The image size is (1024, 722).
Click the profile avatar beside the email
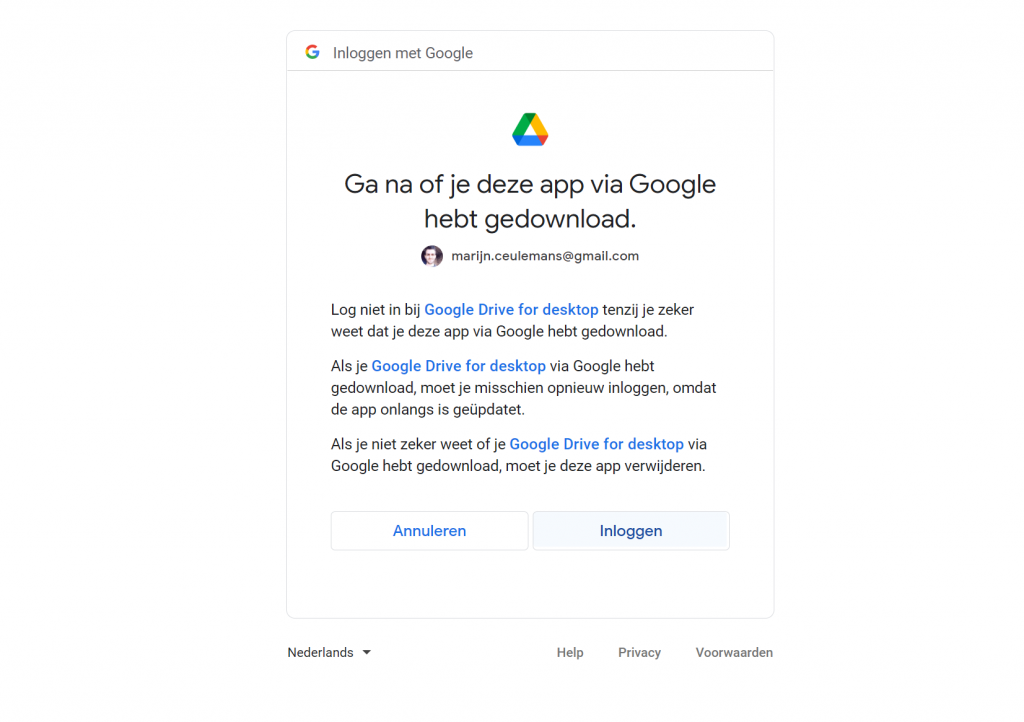[x=432, y=256]
